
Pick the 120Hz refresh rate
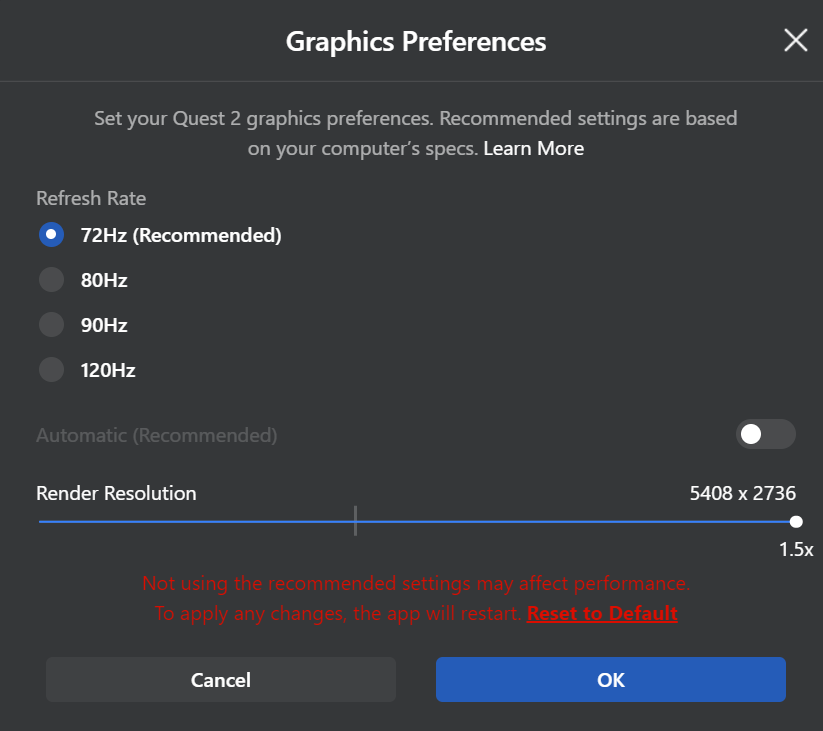(51, 370)
